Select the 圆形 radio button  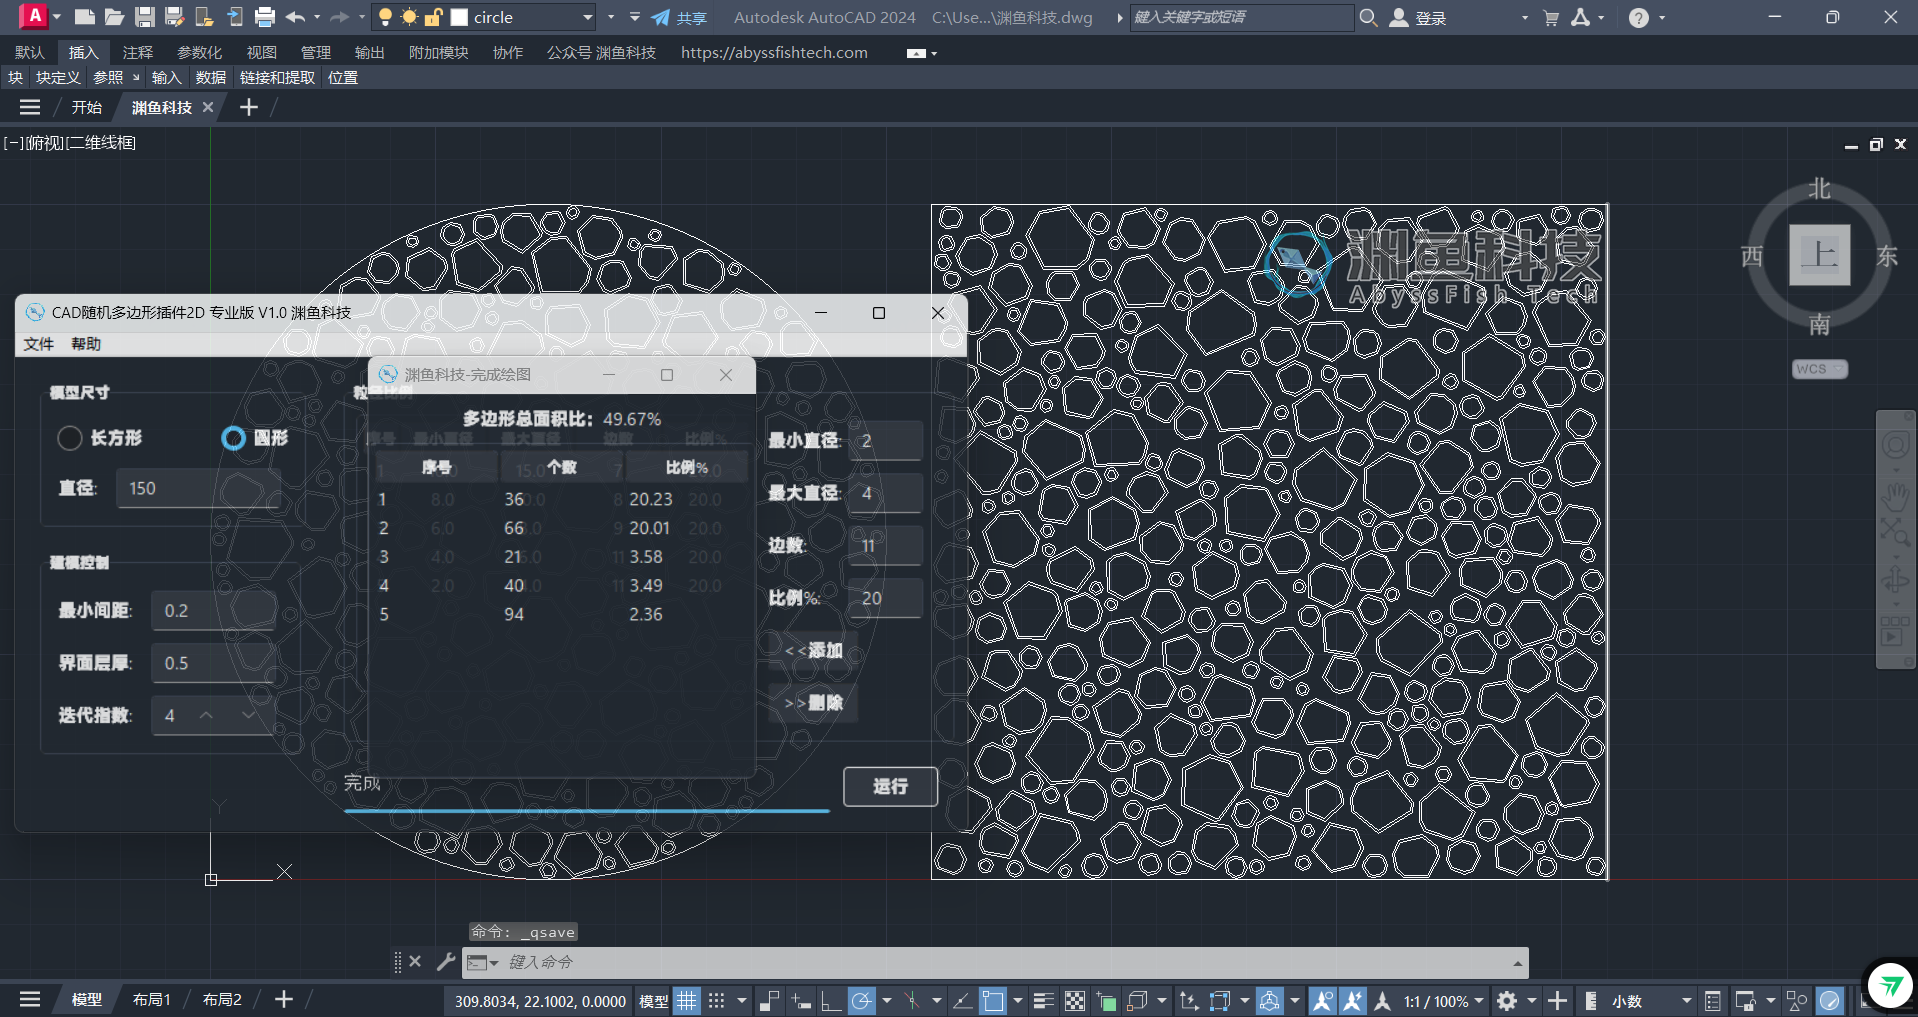tap(233, 438)
